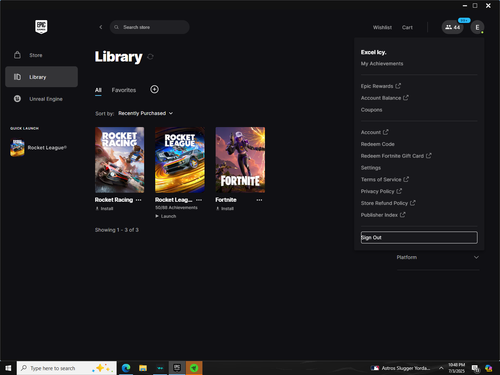
Task: Open Microsoft Edge from the taskbar
Action: [126, 368]
